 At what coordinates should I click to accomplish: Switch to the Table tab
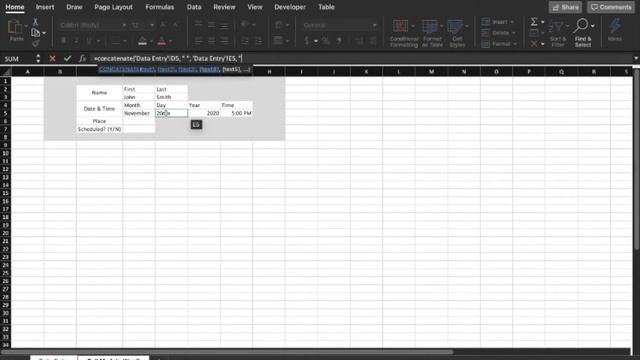pyautogui.click(x=327, y=7)
